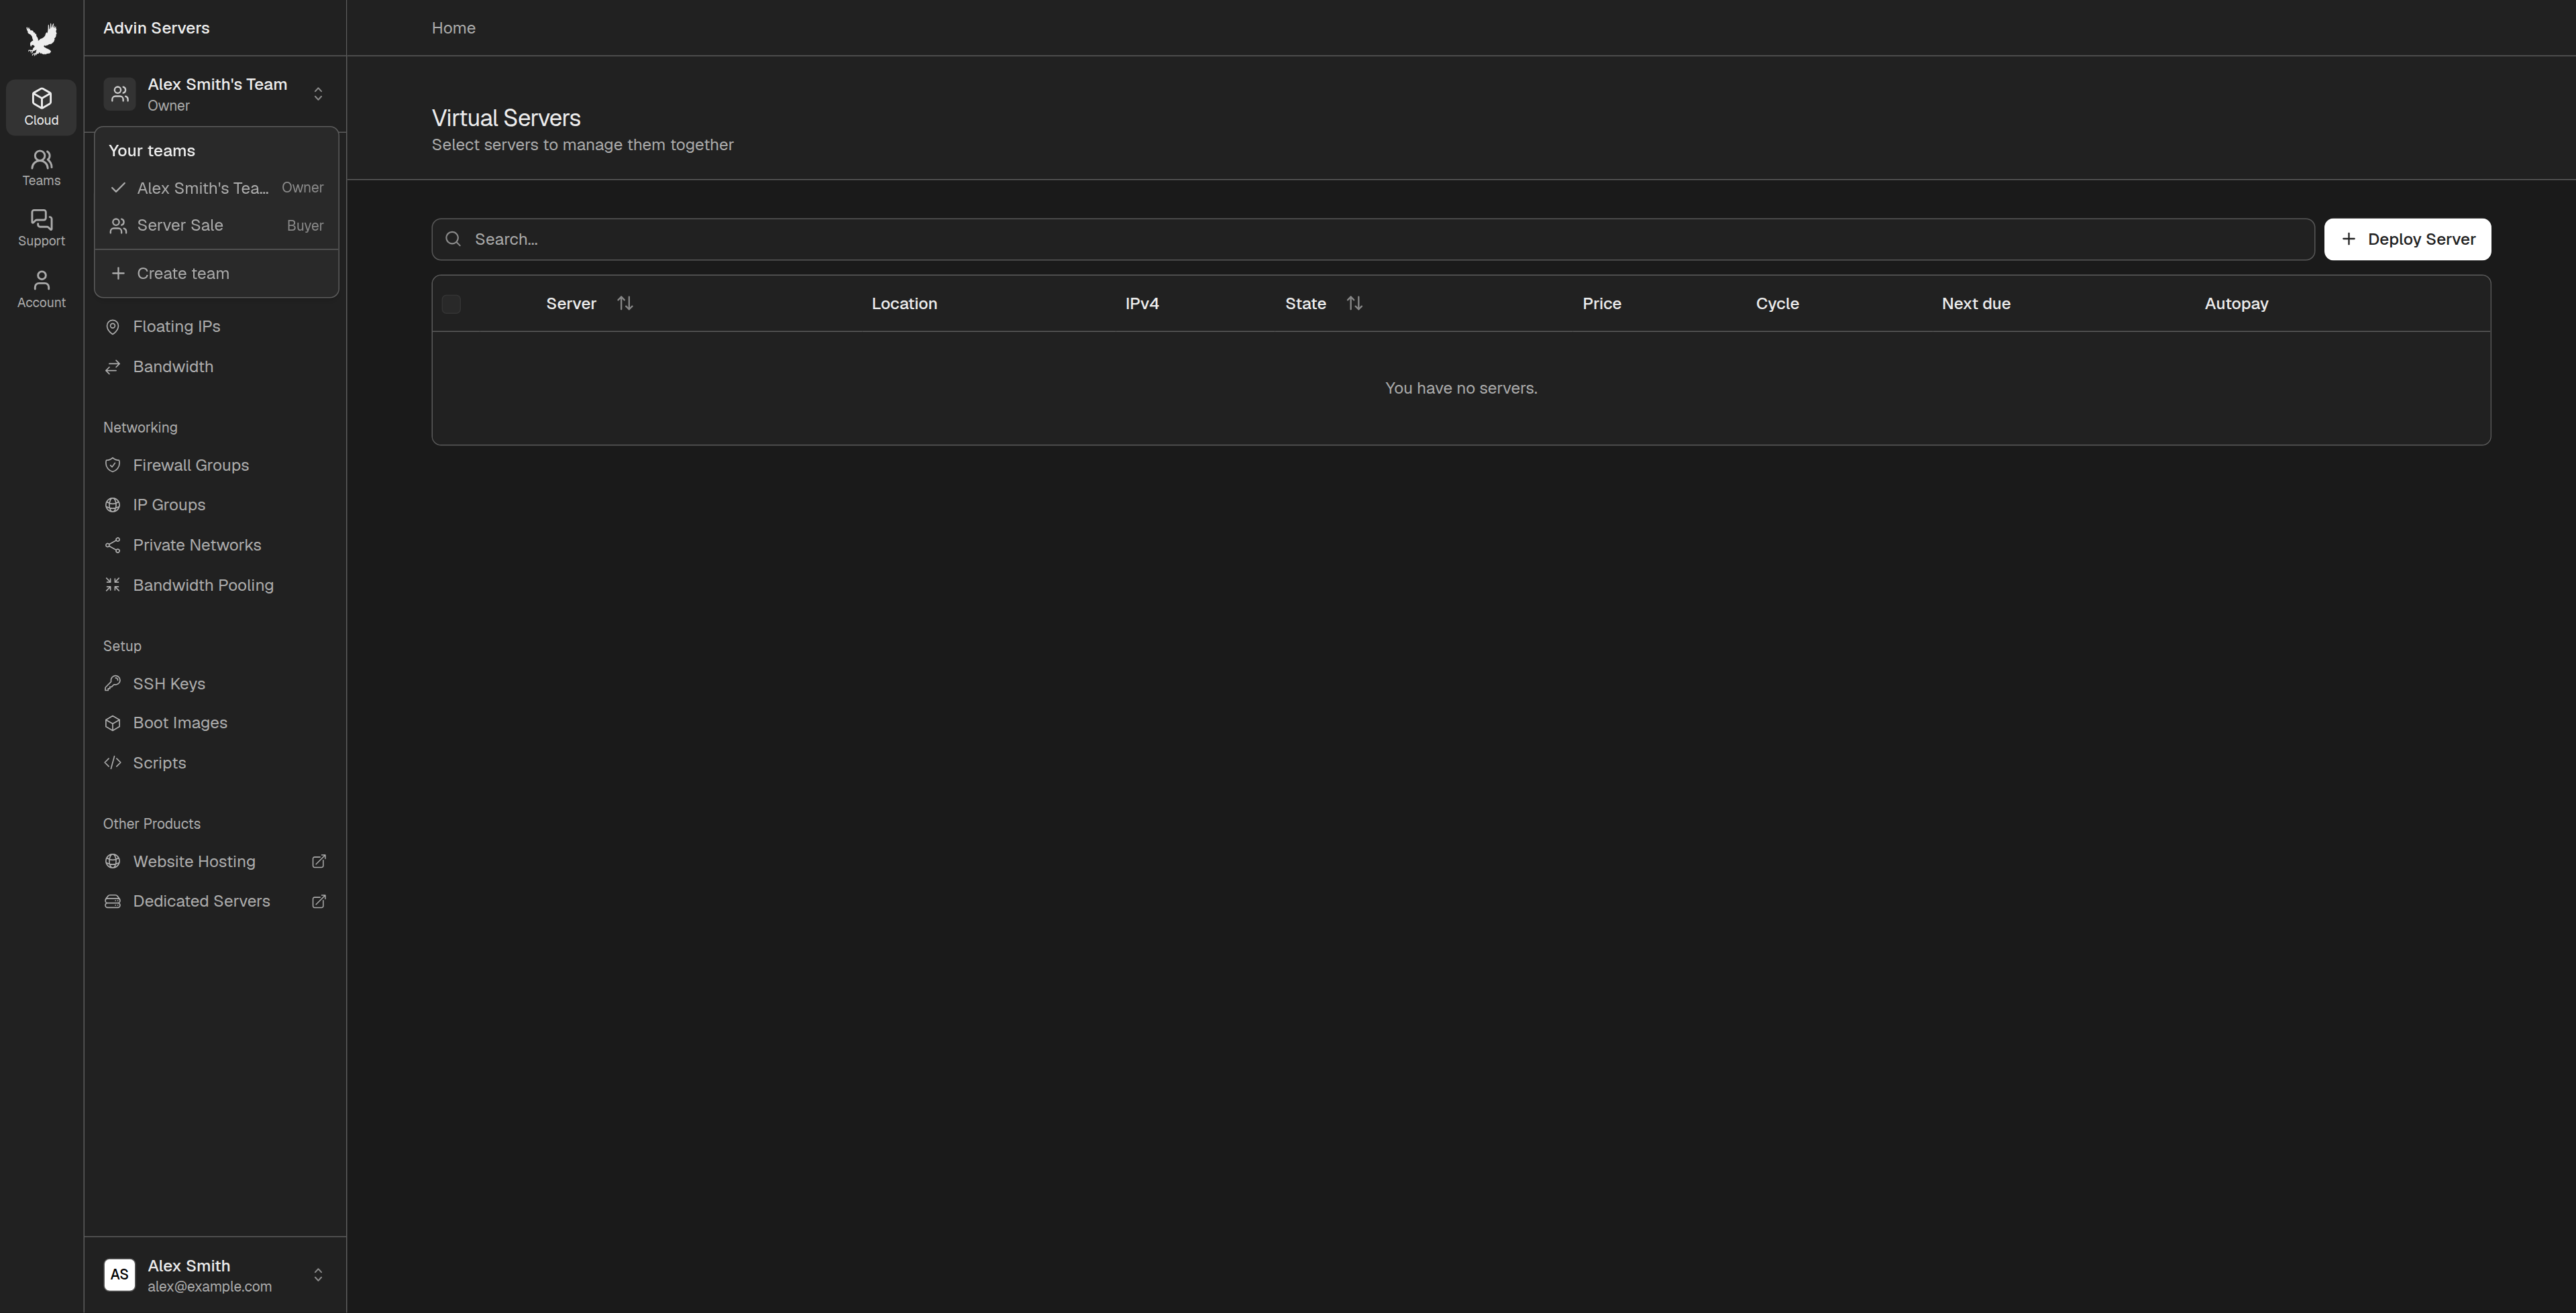
Task: Open Bandwidth Pooling
Action: tap(215, 585)
